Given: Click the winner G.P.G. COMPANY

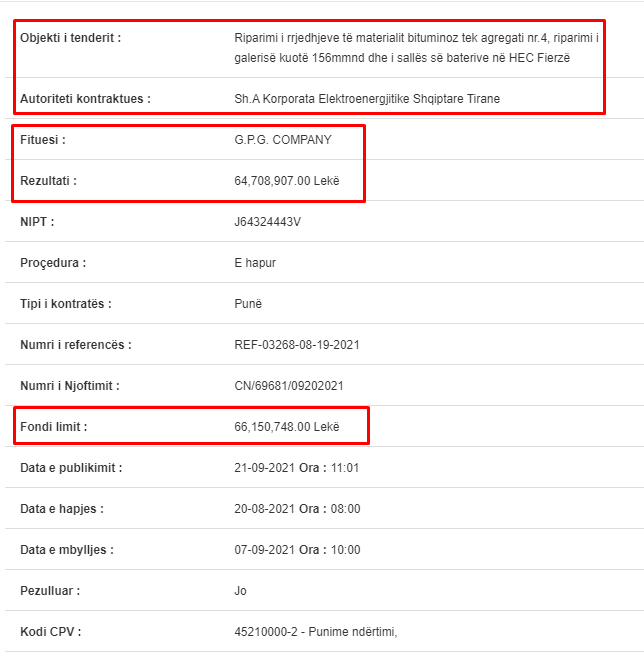Looking at the screenshot, I should (283, 140).
